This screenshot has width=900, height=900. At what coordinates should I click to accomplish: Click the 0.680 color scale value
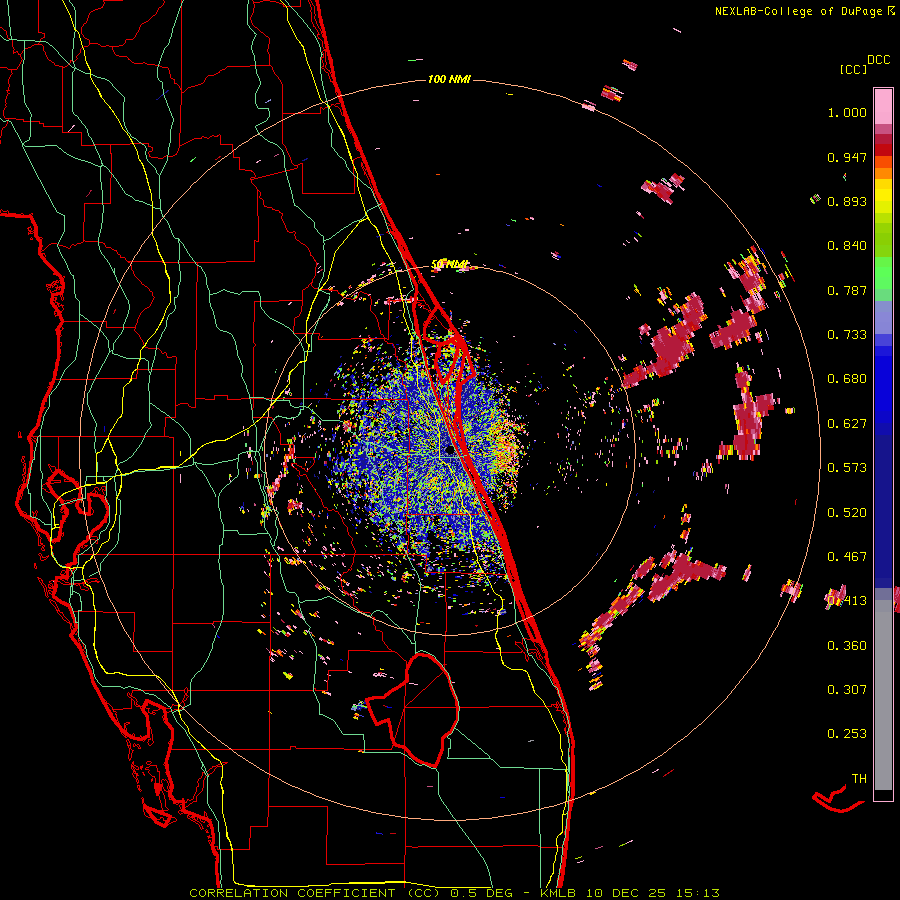(847, 379)
